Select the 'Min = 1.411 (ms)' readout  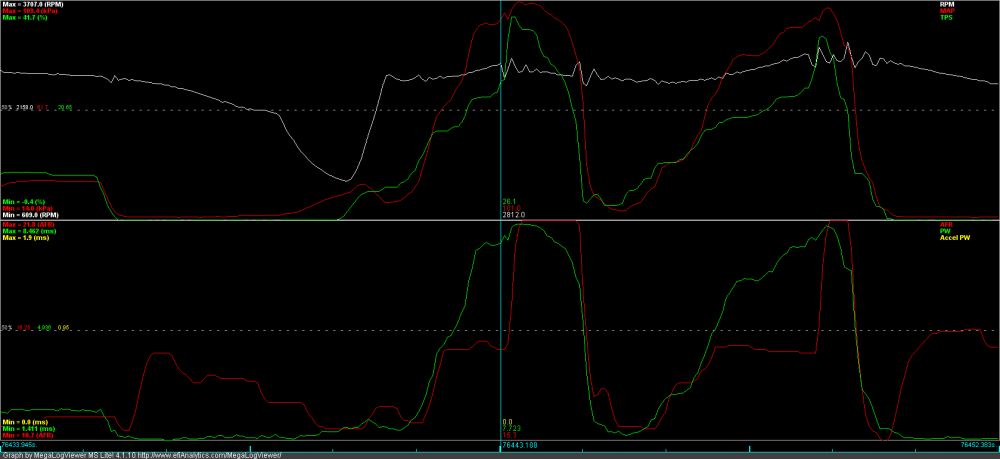point(27,428)
